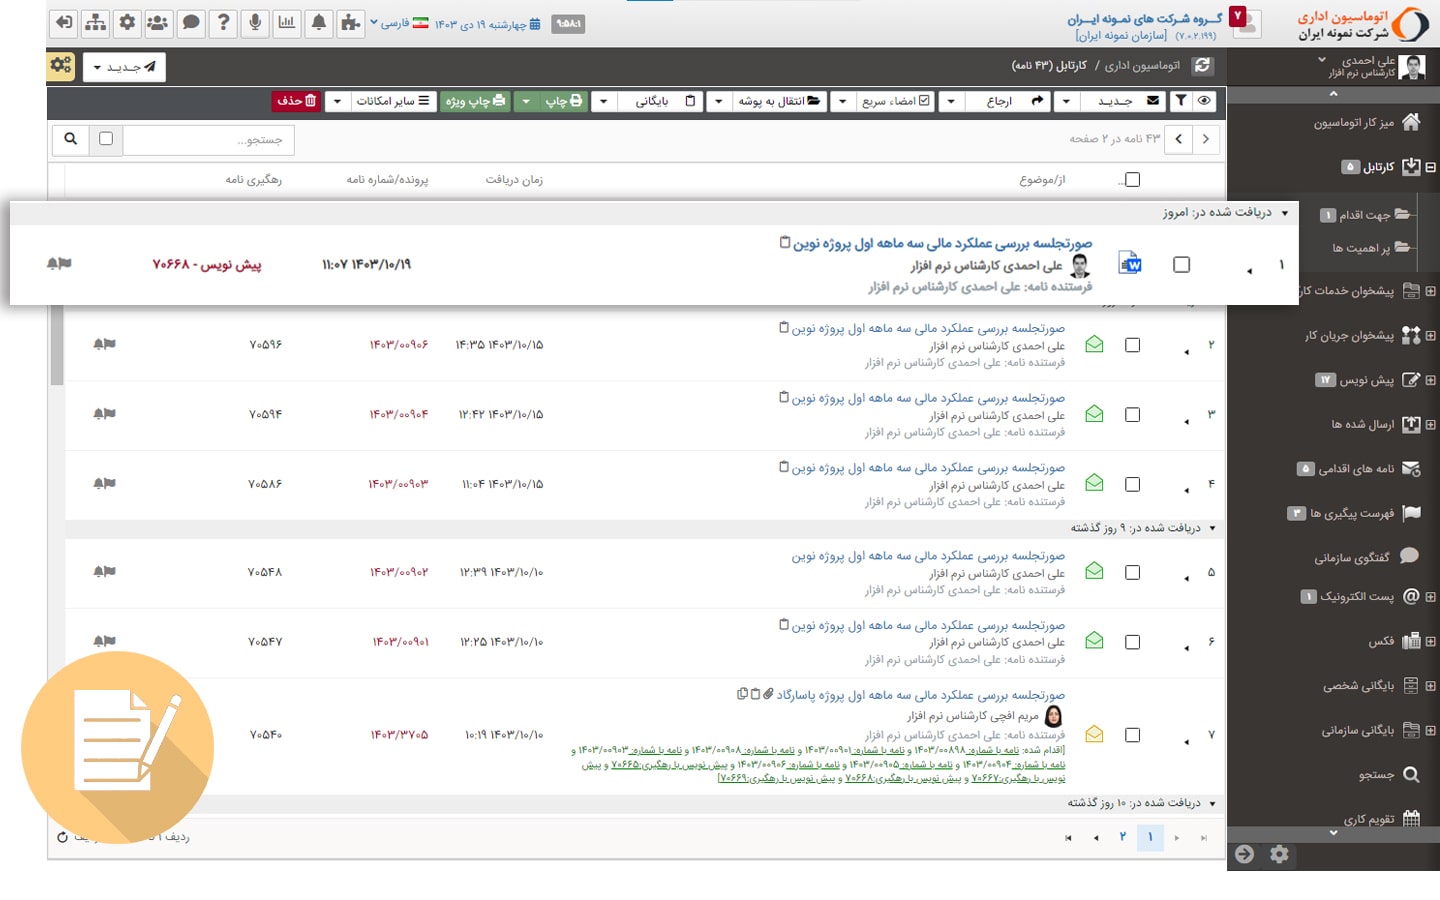Screen dimensions: 1440x900
Task: Open the notifications bell icon
Action: click(x=319, y=22)
